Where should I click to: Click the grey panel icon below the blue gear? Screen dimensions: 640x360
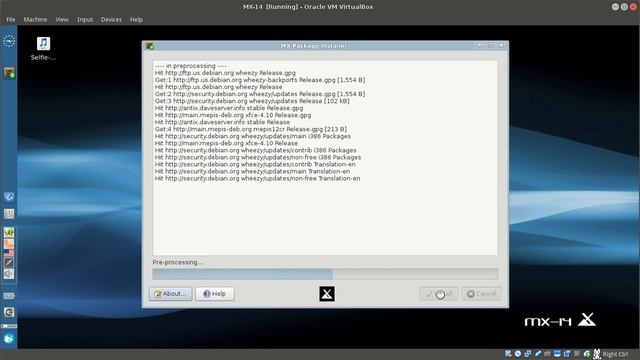(x=9, y=213)
